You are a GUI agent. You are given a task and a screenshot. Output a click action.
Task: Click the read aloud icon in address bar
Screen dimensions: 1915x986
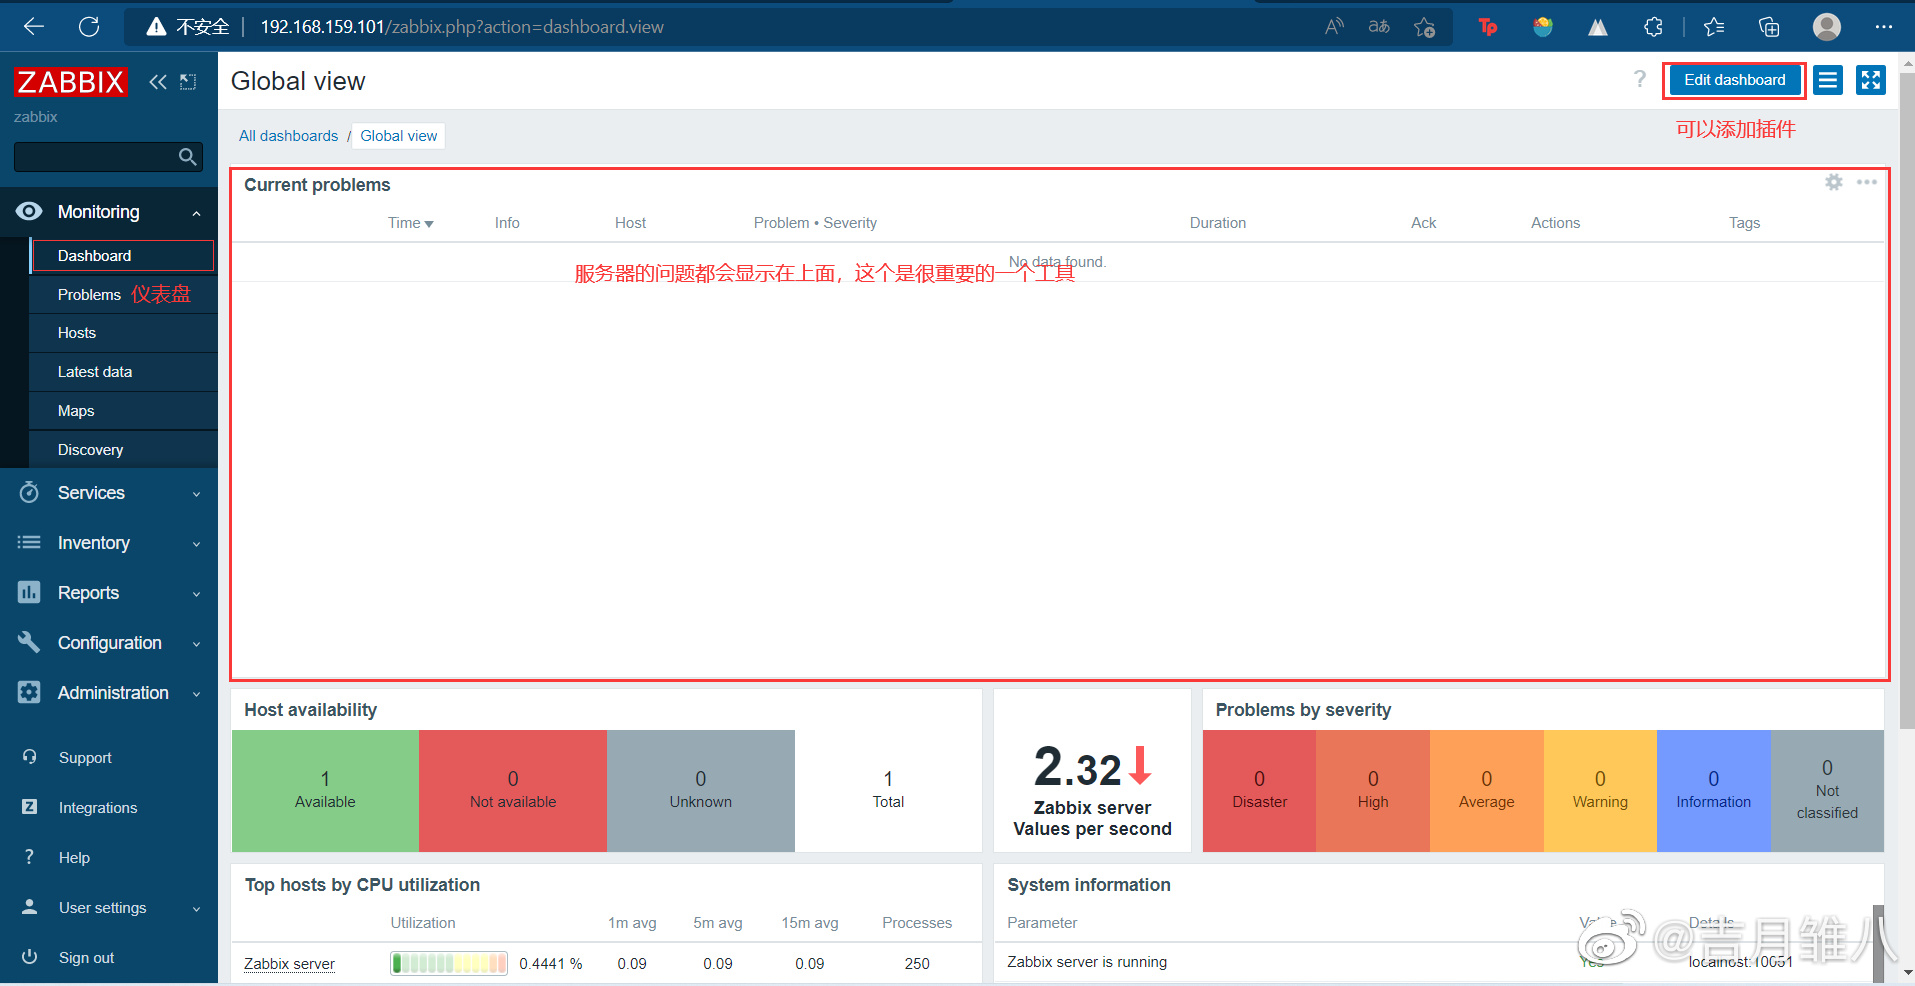coord(1334,27)
